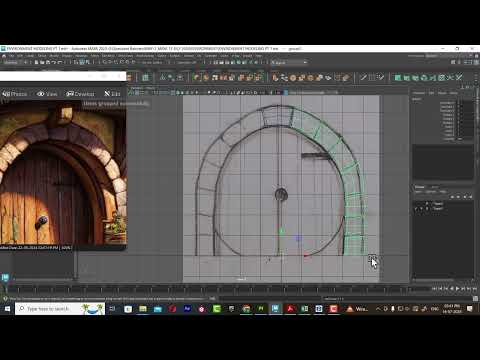Click the first orange mesh icon on shelf
The image size is (480, 360).
coord(197,78)
